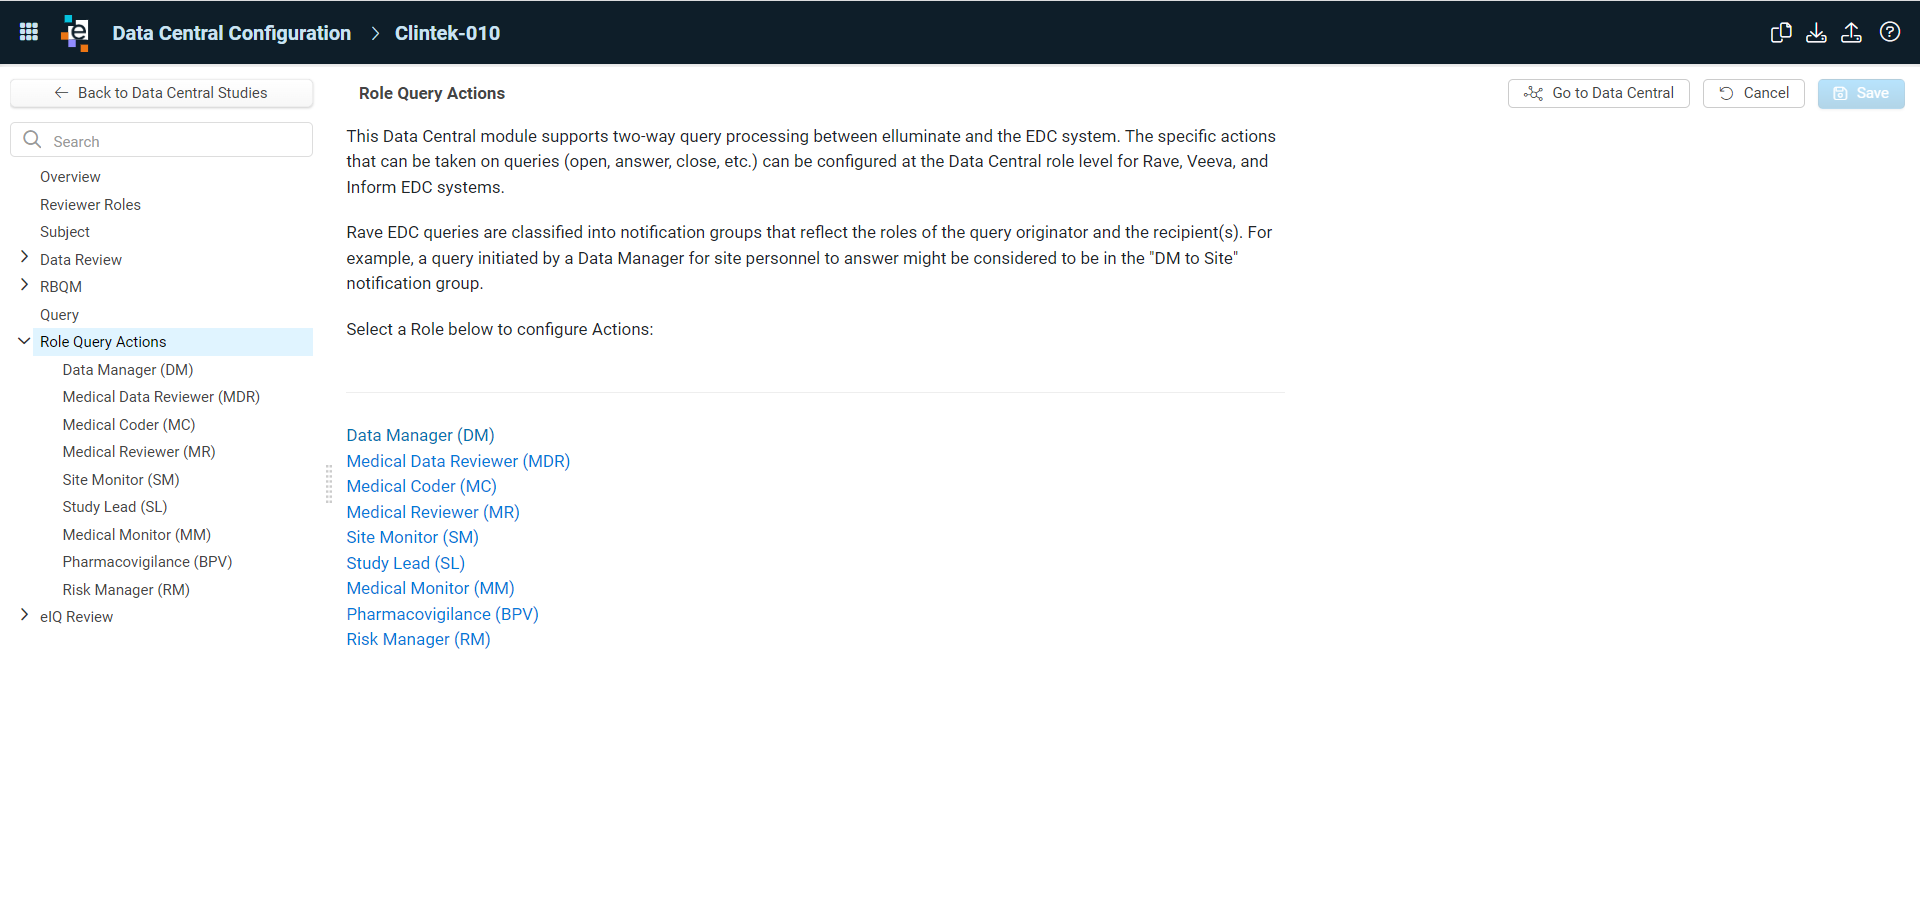
Task: Open Medical Reviewer (MR) link in content
Action: 433,512
